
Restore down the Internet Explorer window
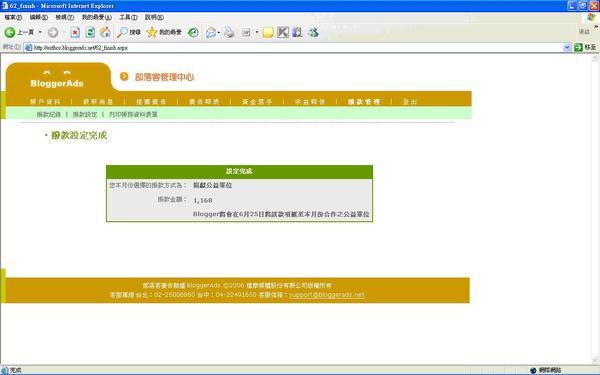click(x=583, y=5)
